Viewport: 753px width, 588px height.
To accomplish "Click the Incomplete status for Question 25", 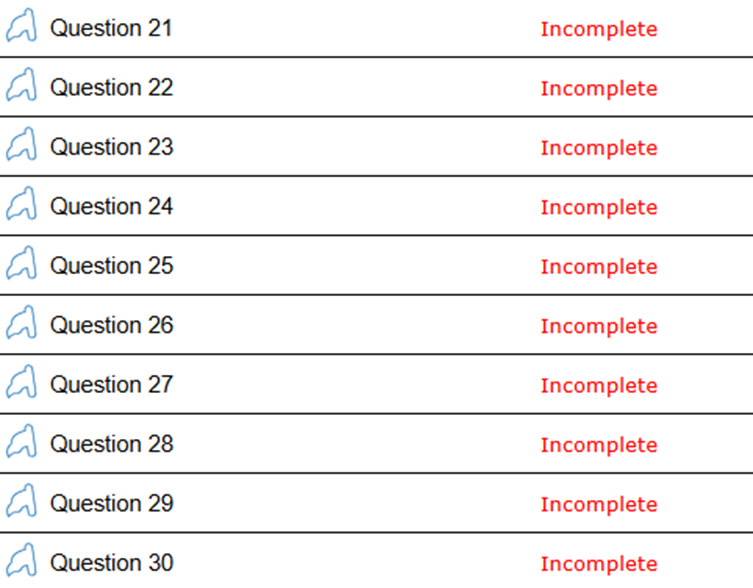I will tap(598, 267).
